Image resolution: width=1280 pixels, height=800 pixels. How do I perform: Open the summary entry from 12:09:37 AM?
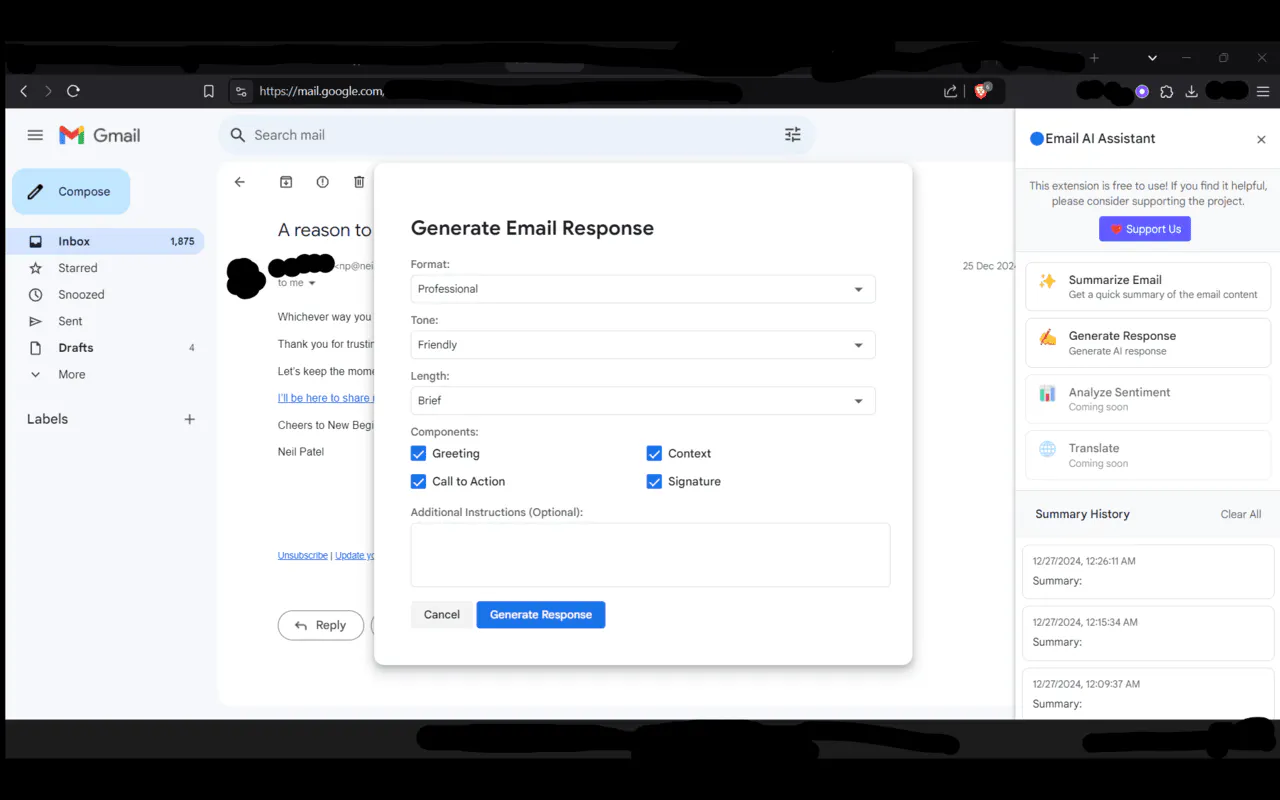1148,693
